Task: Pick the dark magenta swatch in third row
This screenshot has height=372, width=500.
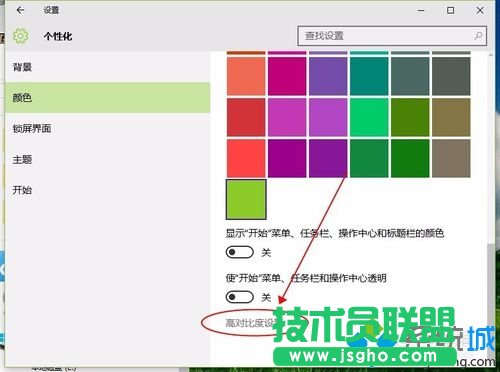Action: pyautogui.click(x=287, y=158)
